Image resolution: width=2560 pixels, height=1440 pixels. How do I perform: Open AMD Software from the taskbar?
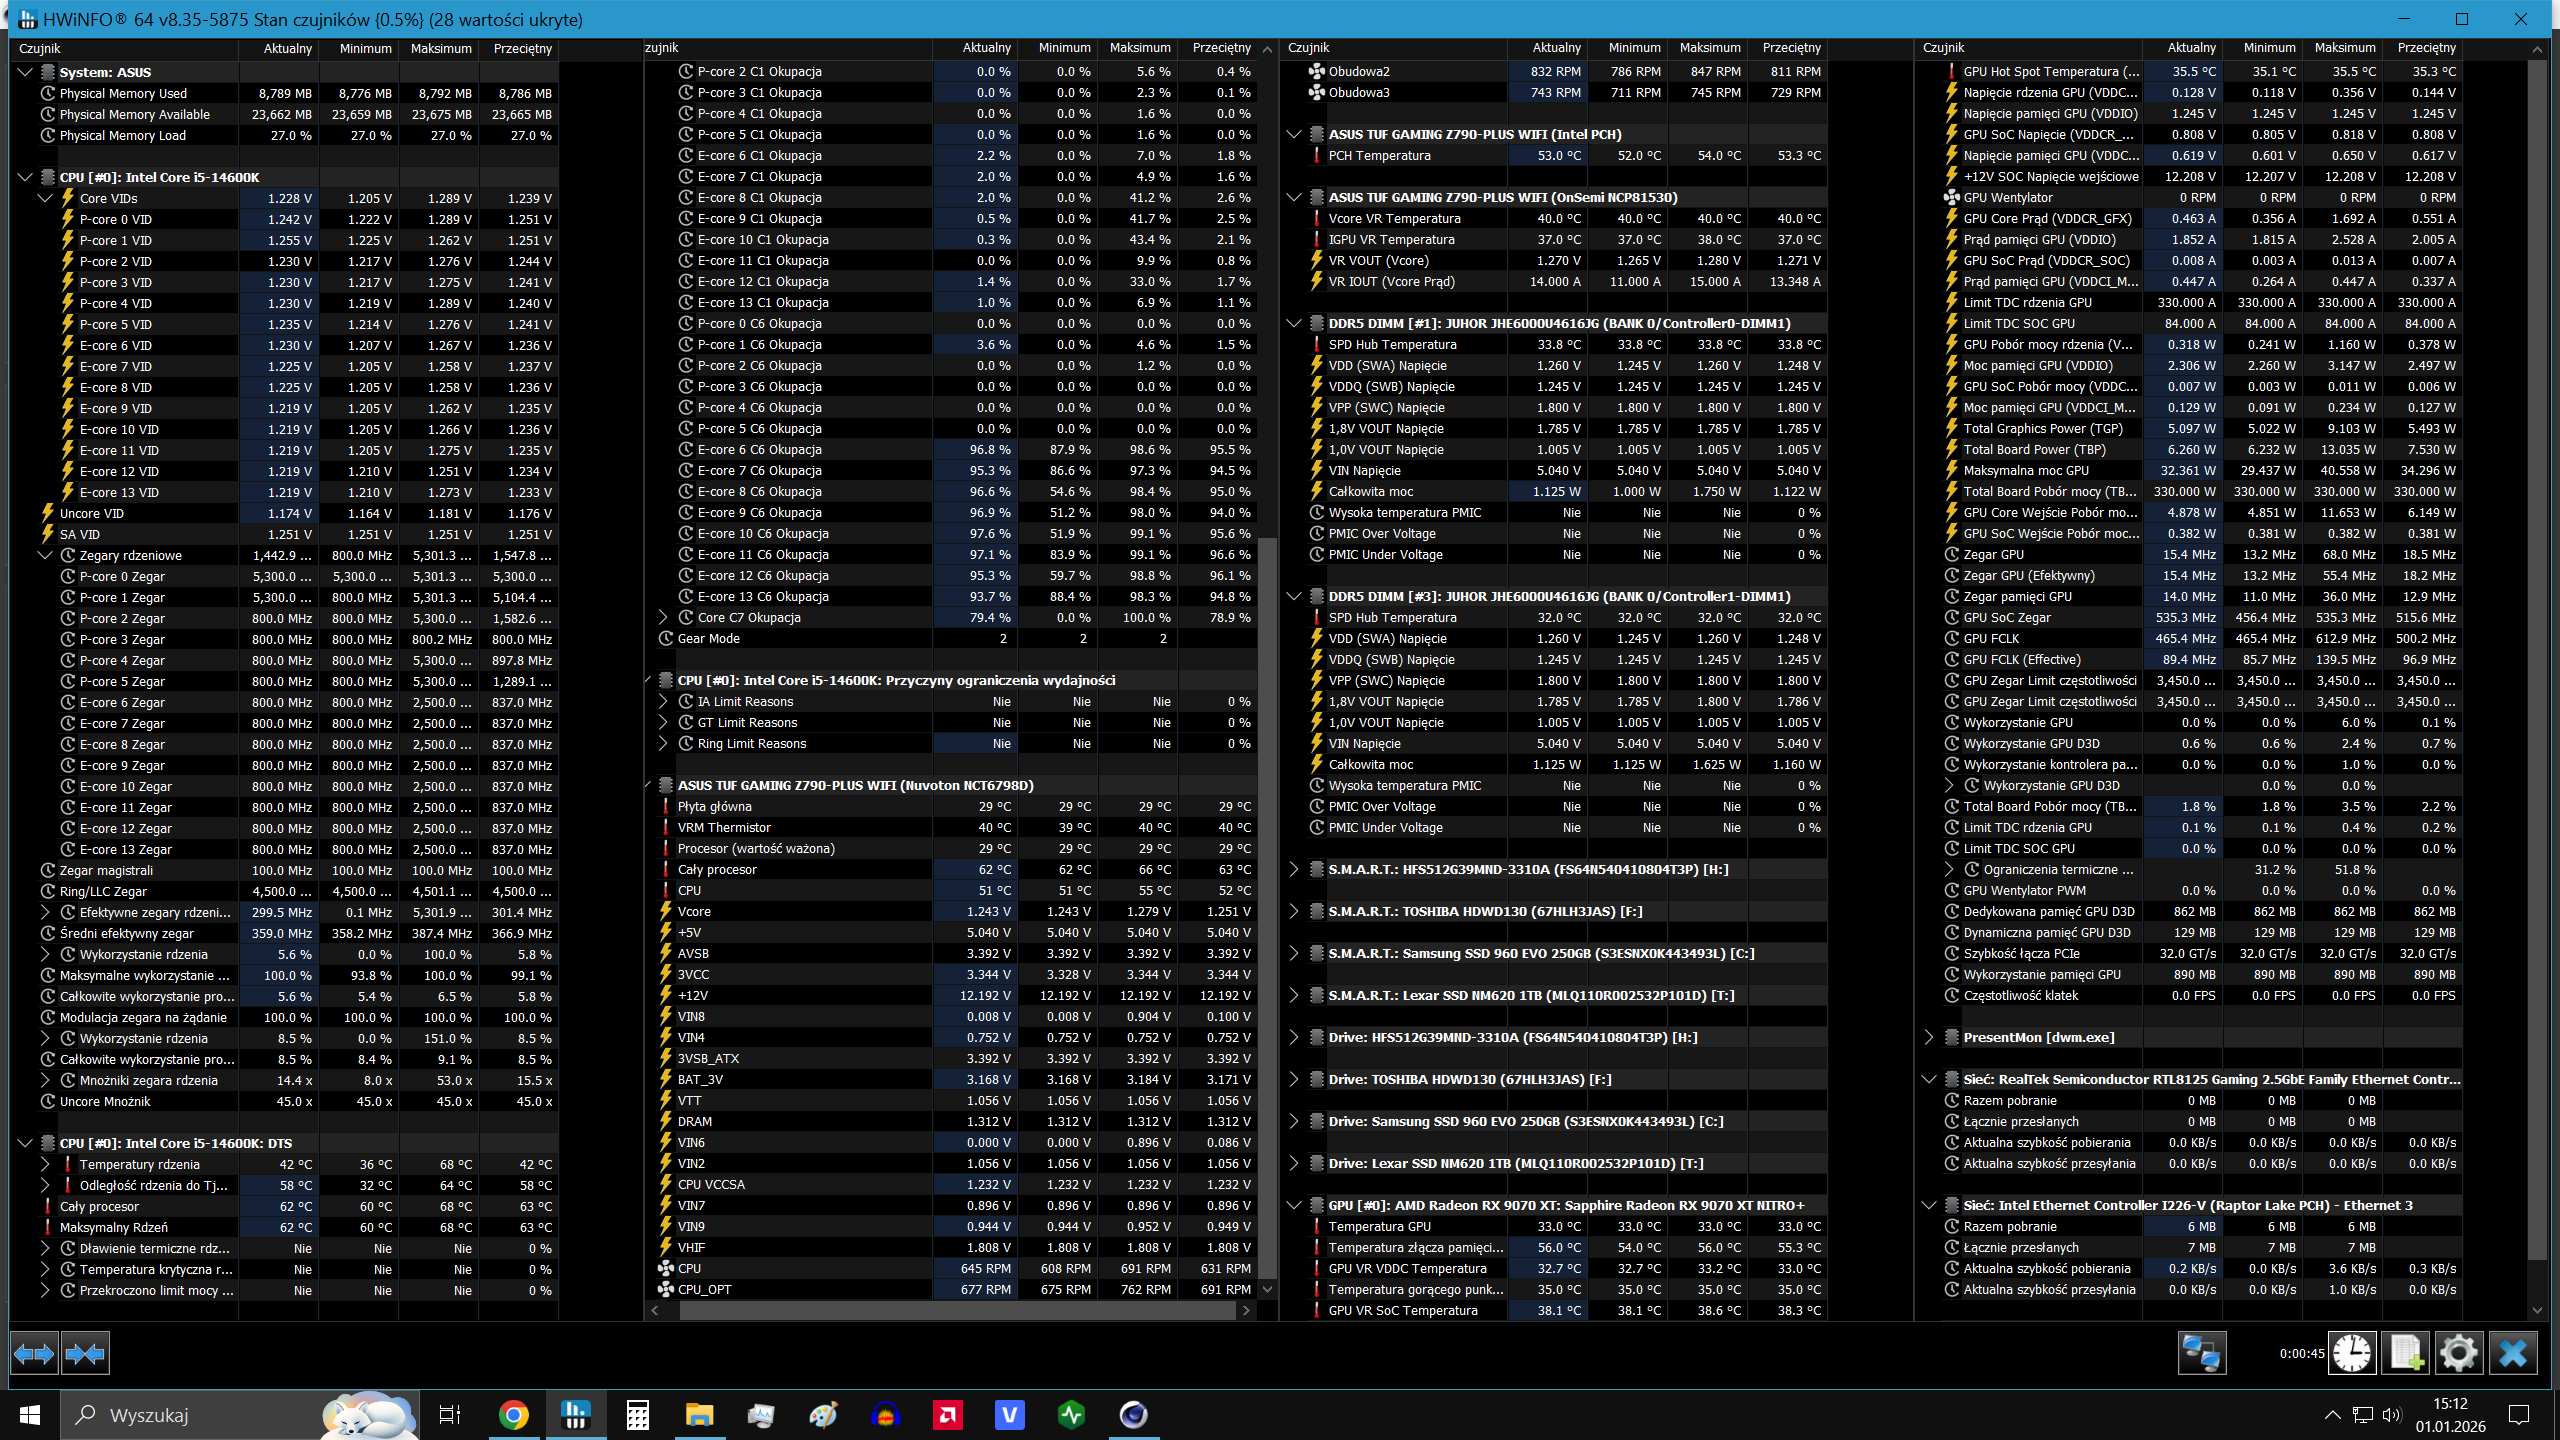[947, 1414]
